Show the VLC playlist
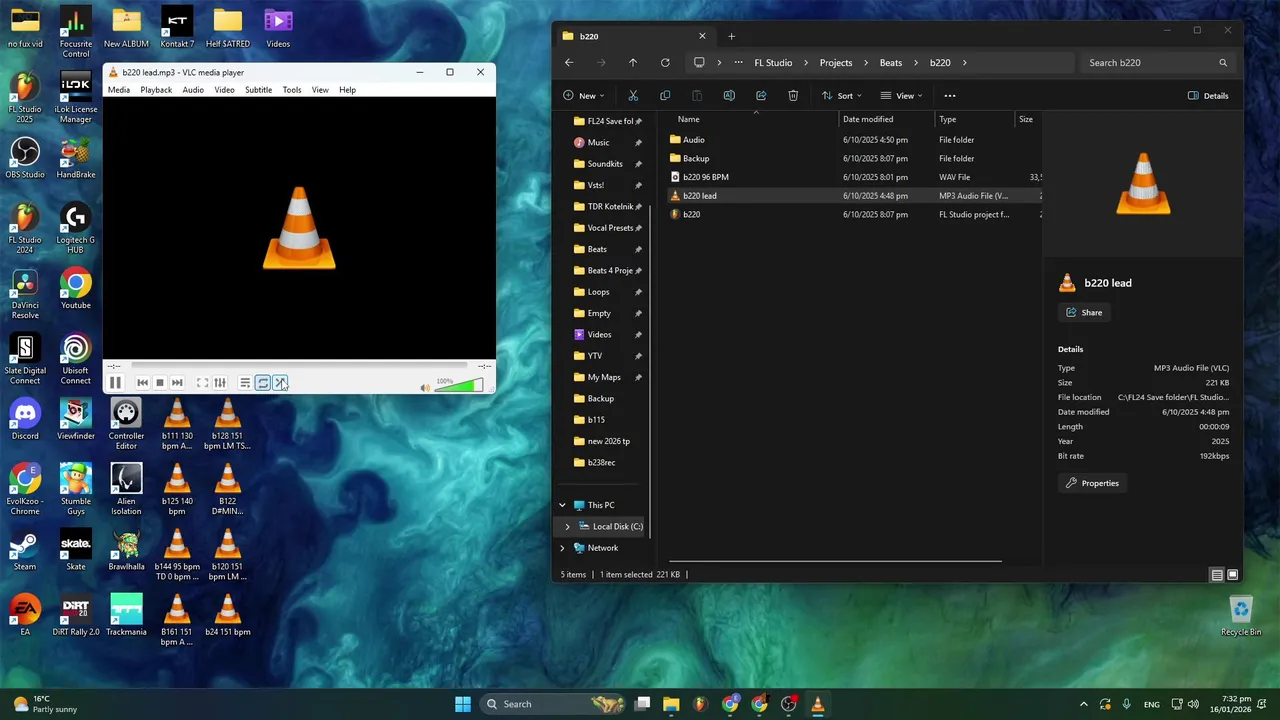Viewport: 1280px width, 720px height. tap(245, 383)
